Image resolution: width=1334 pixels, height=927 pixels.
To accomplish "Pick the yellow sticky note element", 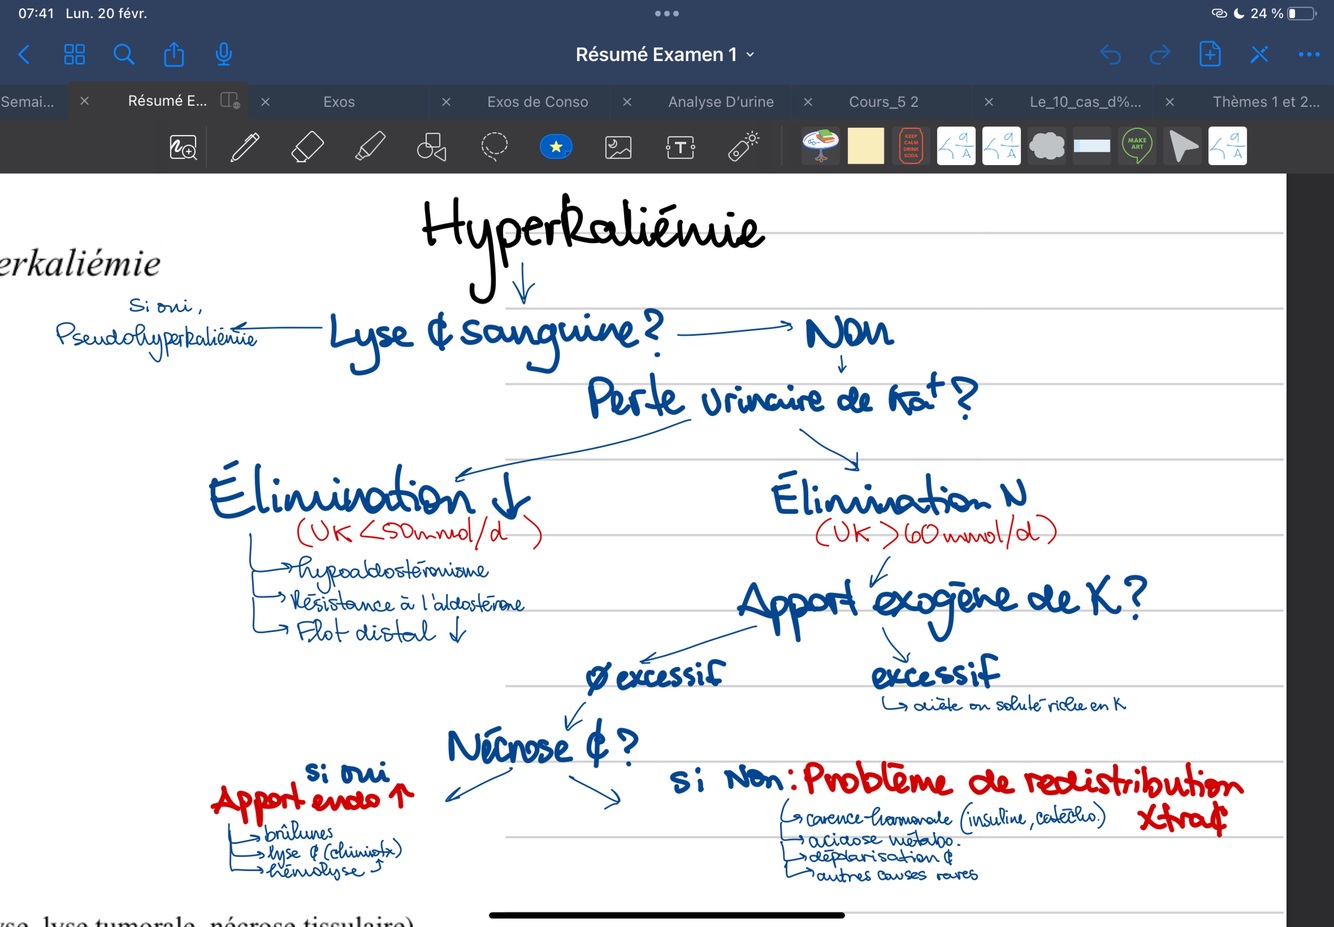I will [866, 146].
